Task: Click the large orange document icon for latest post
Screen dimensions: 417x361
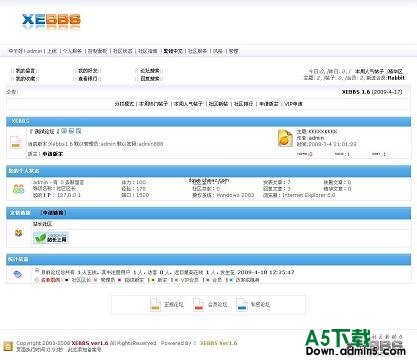Action: pyautogui.click(x=285, y=138)
